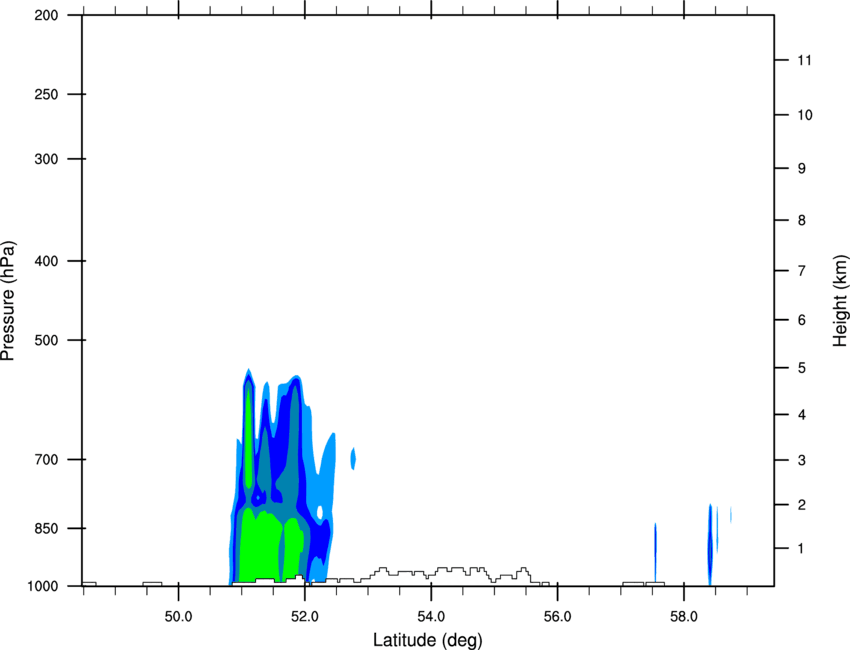Pick height tick label 2
The height and width of the screenshot is (650, 850).
coord(802,505)
